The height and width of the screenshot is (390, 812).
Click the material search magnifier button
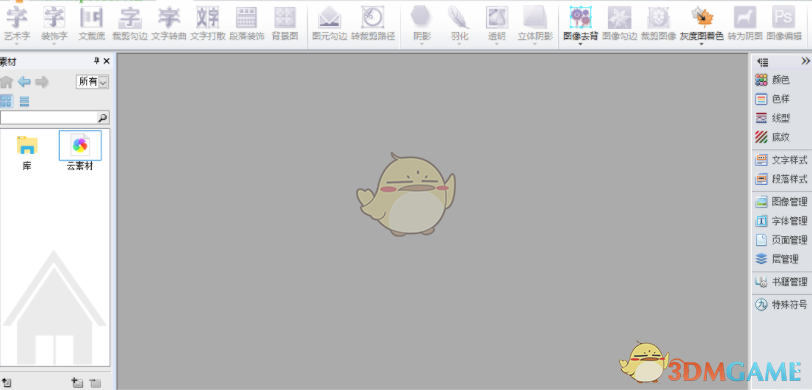103,118
